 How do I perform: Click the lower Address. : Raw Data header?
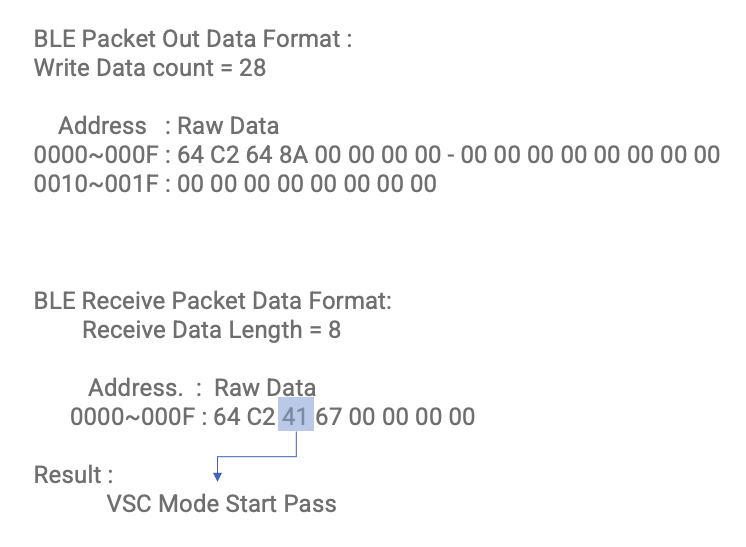tap(202, 388)
